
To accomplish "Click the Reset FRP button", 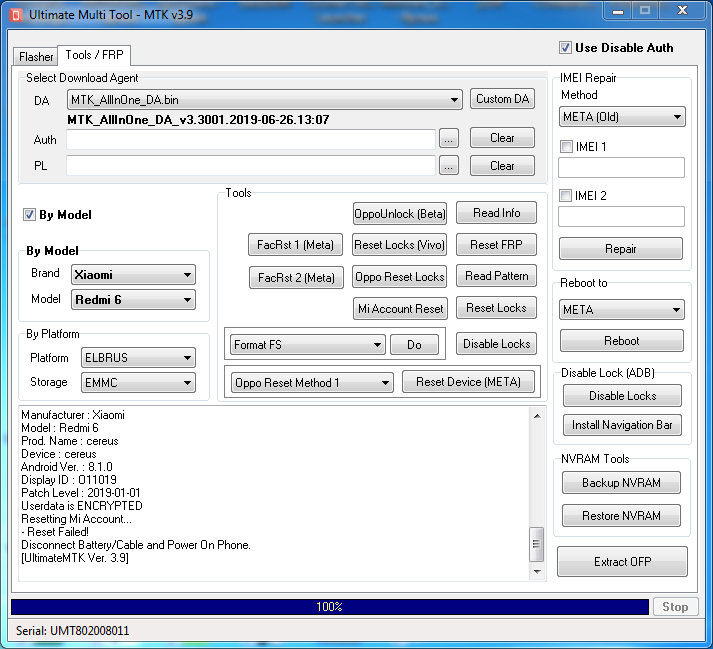I will pos(496,245).
